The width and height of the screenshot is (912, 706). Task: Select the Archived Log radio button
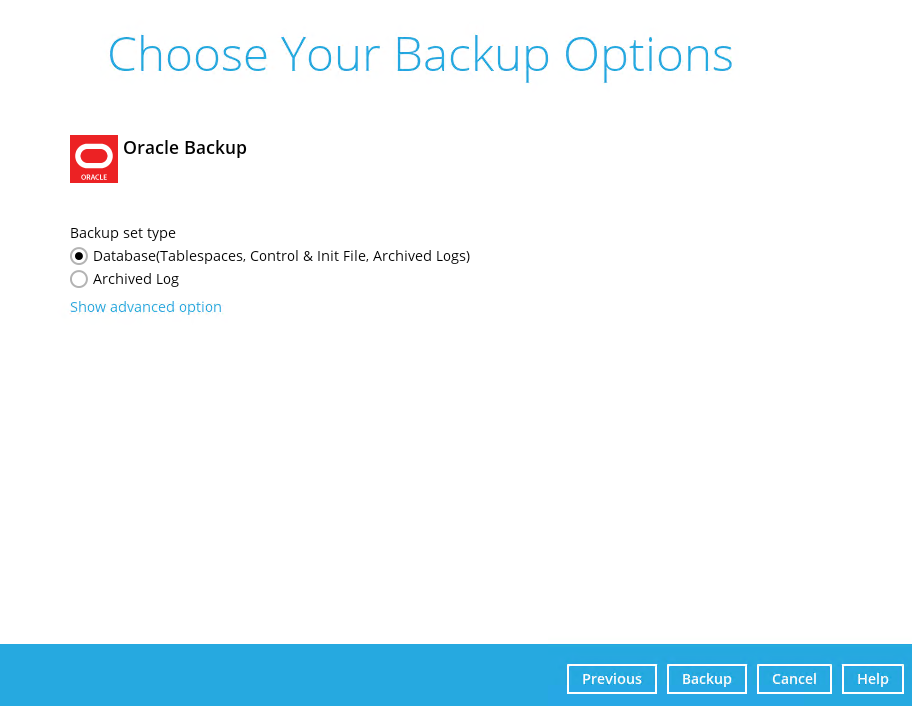[x=79, y=279]
